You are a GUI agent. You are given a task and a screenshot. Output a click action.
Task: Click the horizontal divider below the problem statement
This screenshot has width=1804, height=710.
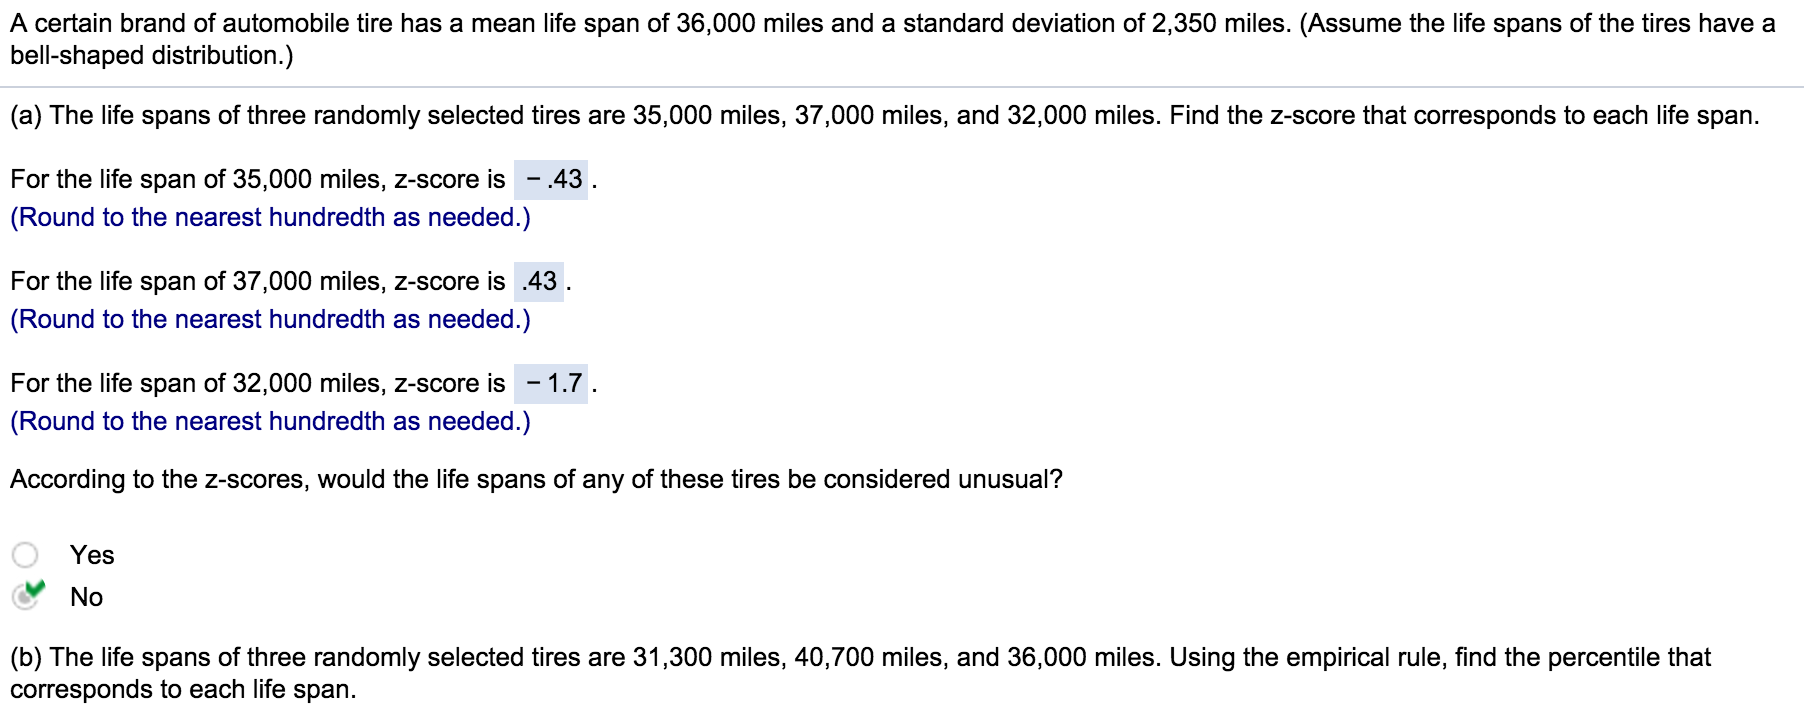(x=902, y=88)
